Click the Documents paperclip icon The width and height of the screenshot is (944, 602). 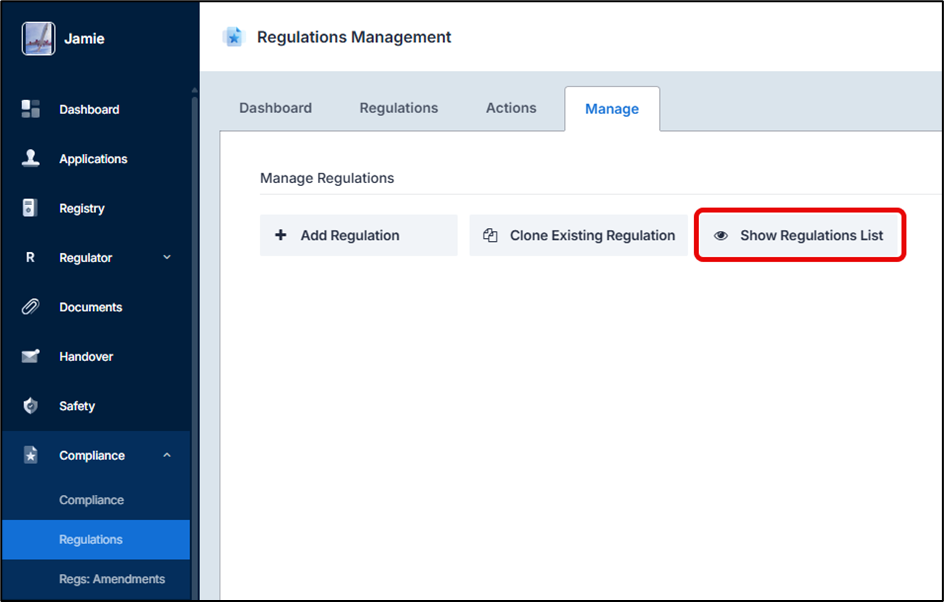(30, 307)
